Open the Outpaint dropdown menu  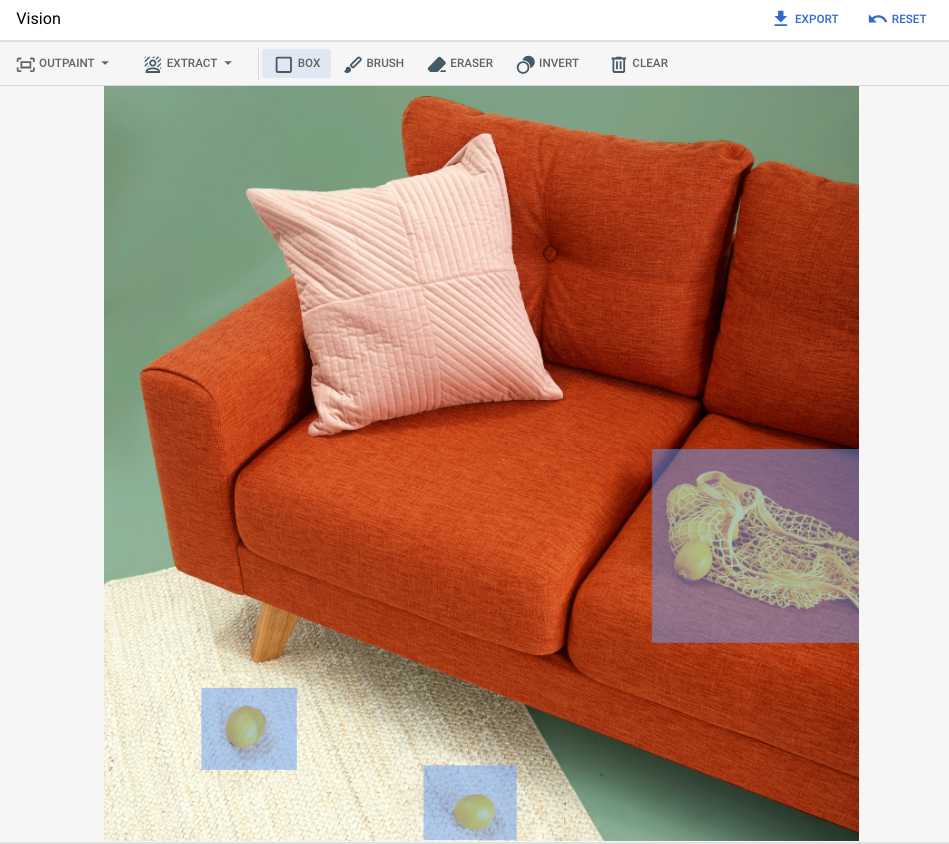pyautogui.click(x=106, y=63)
